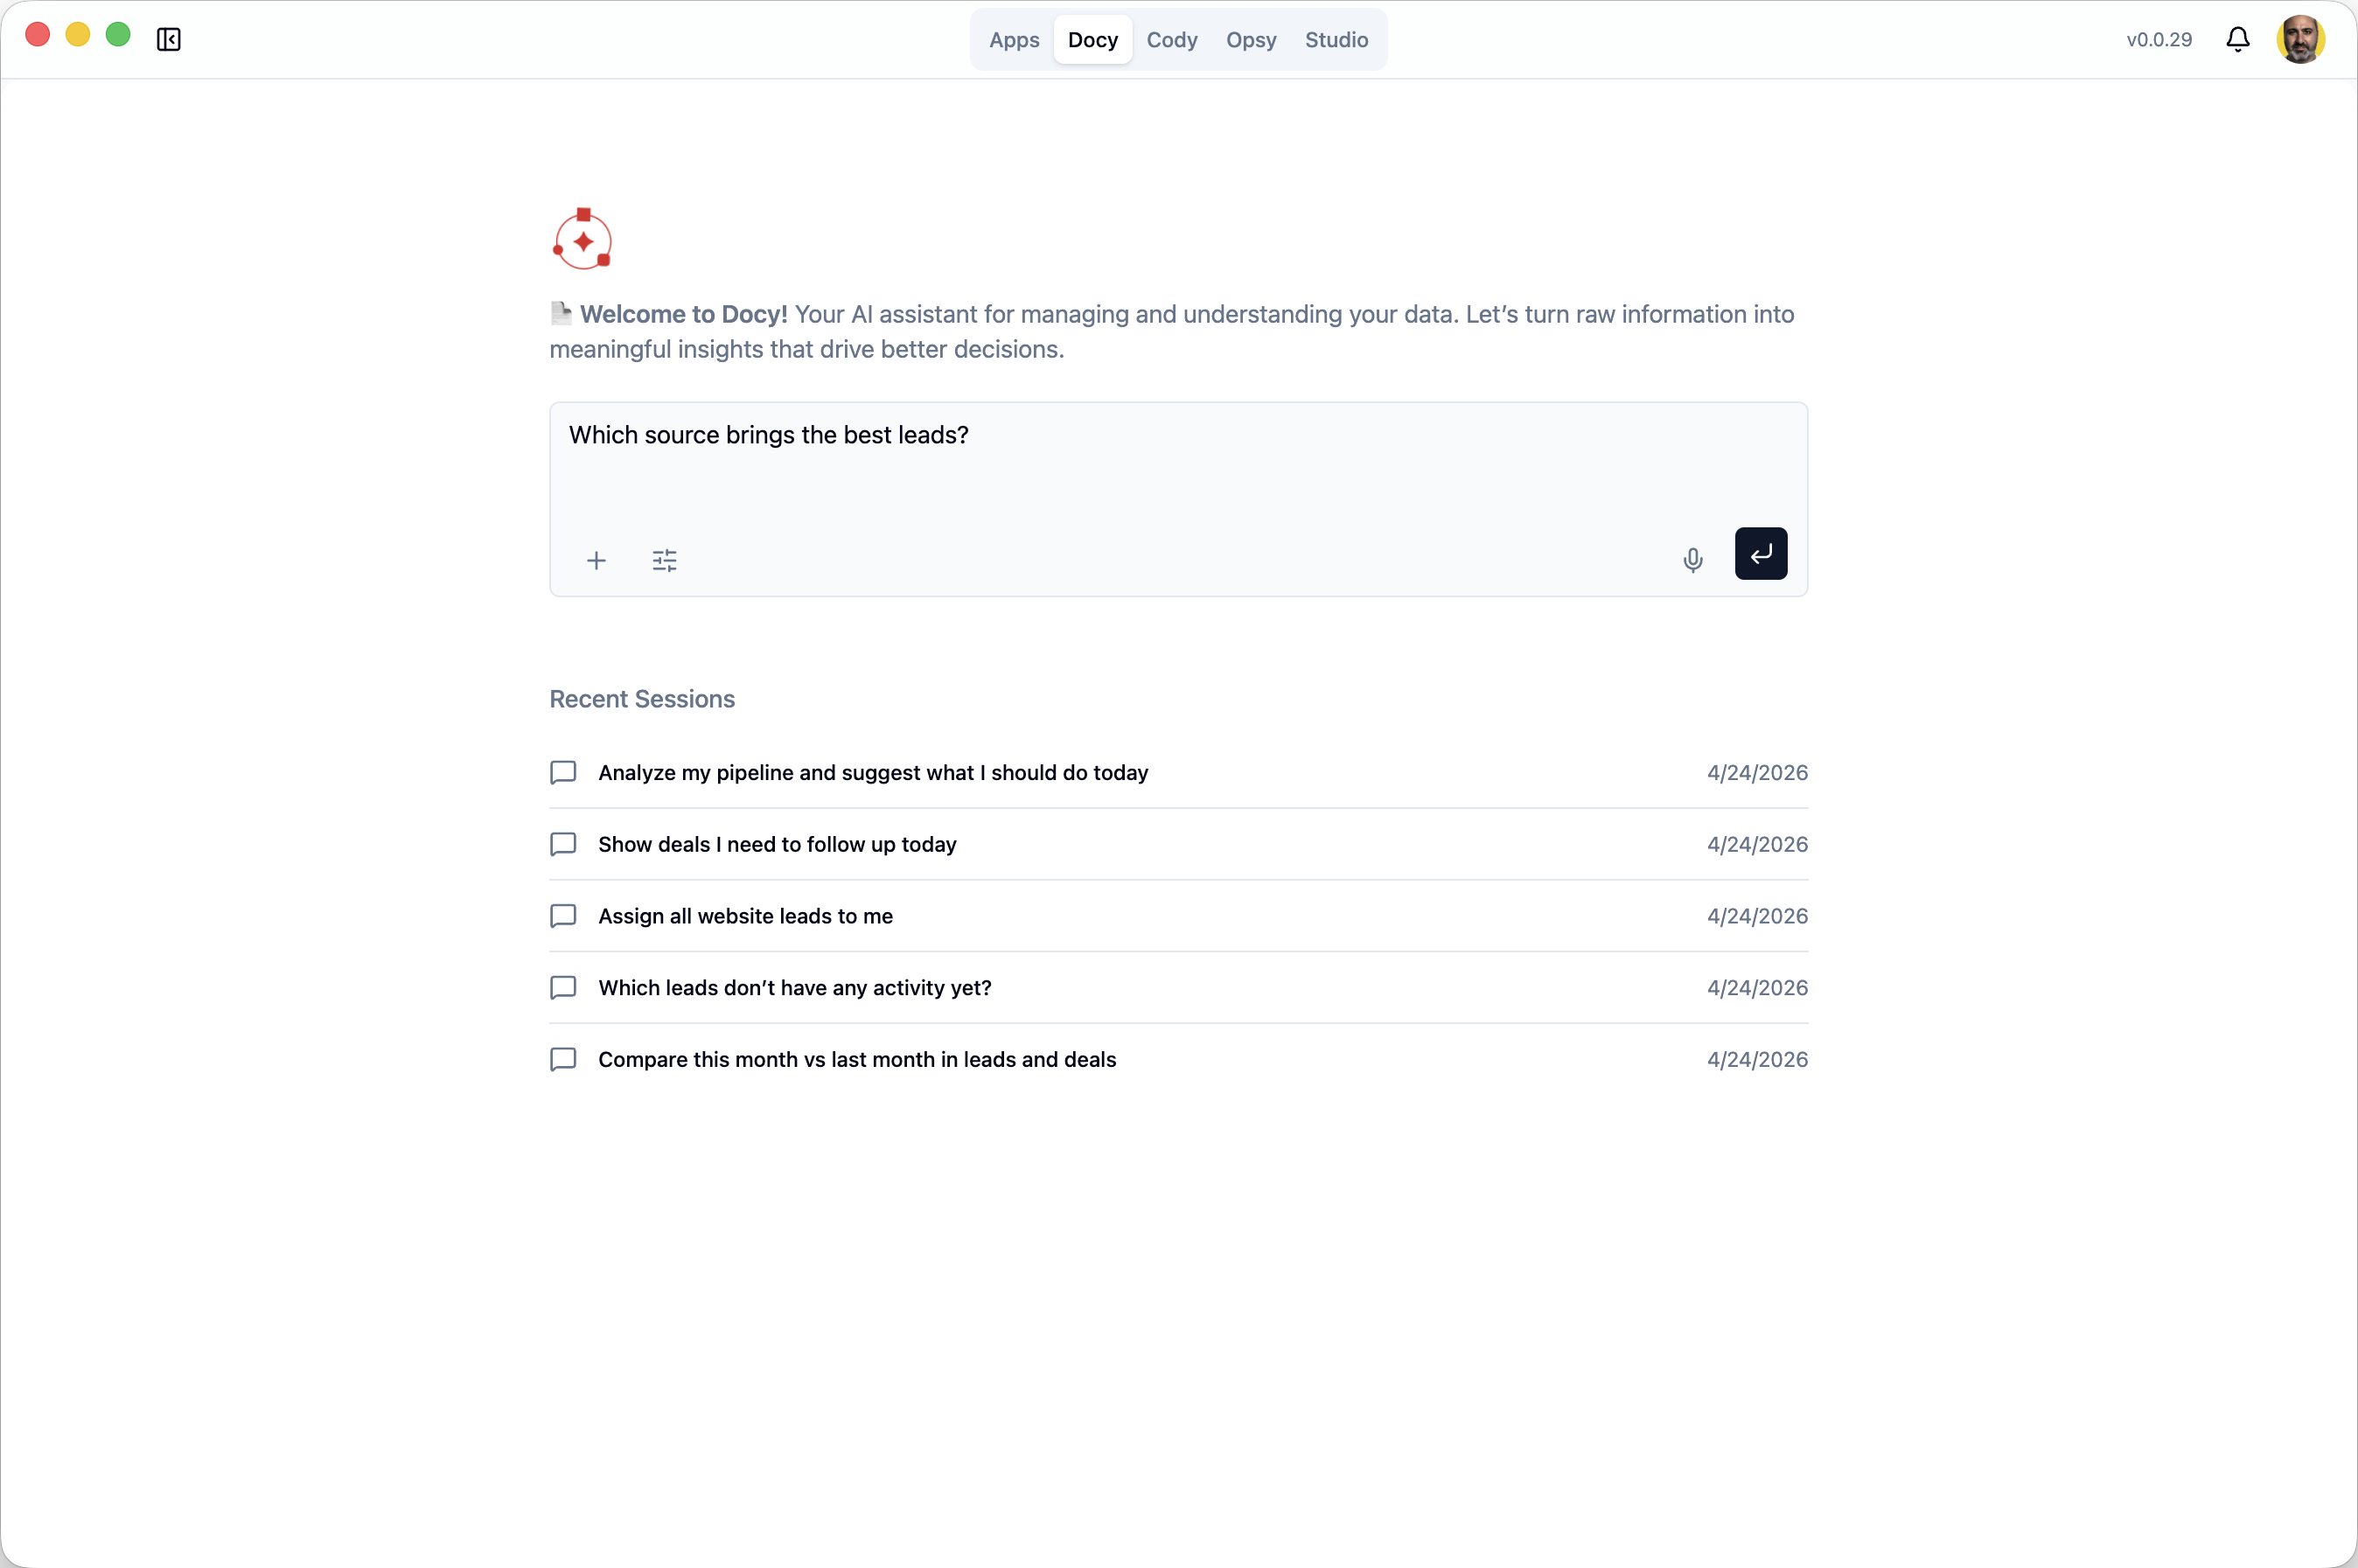Open 'Which leads don't have any activity yet?' session
This screenshot has width=2358, height=1568.
click(x=794, y=987)
